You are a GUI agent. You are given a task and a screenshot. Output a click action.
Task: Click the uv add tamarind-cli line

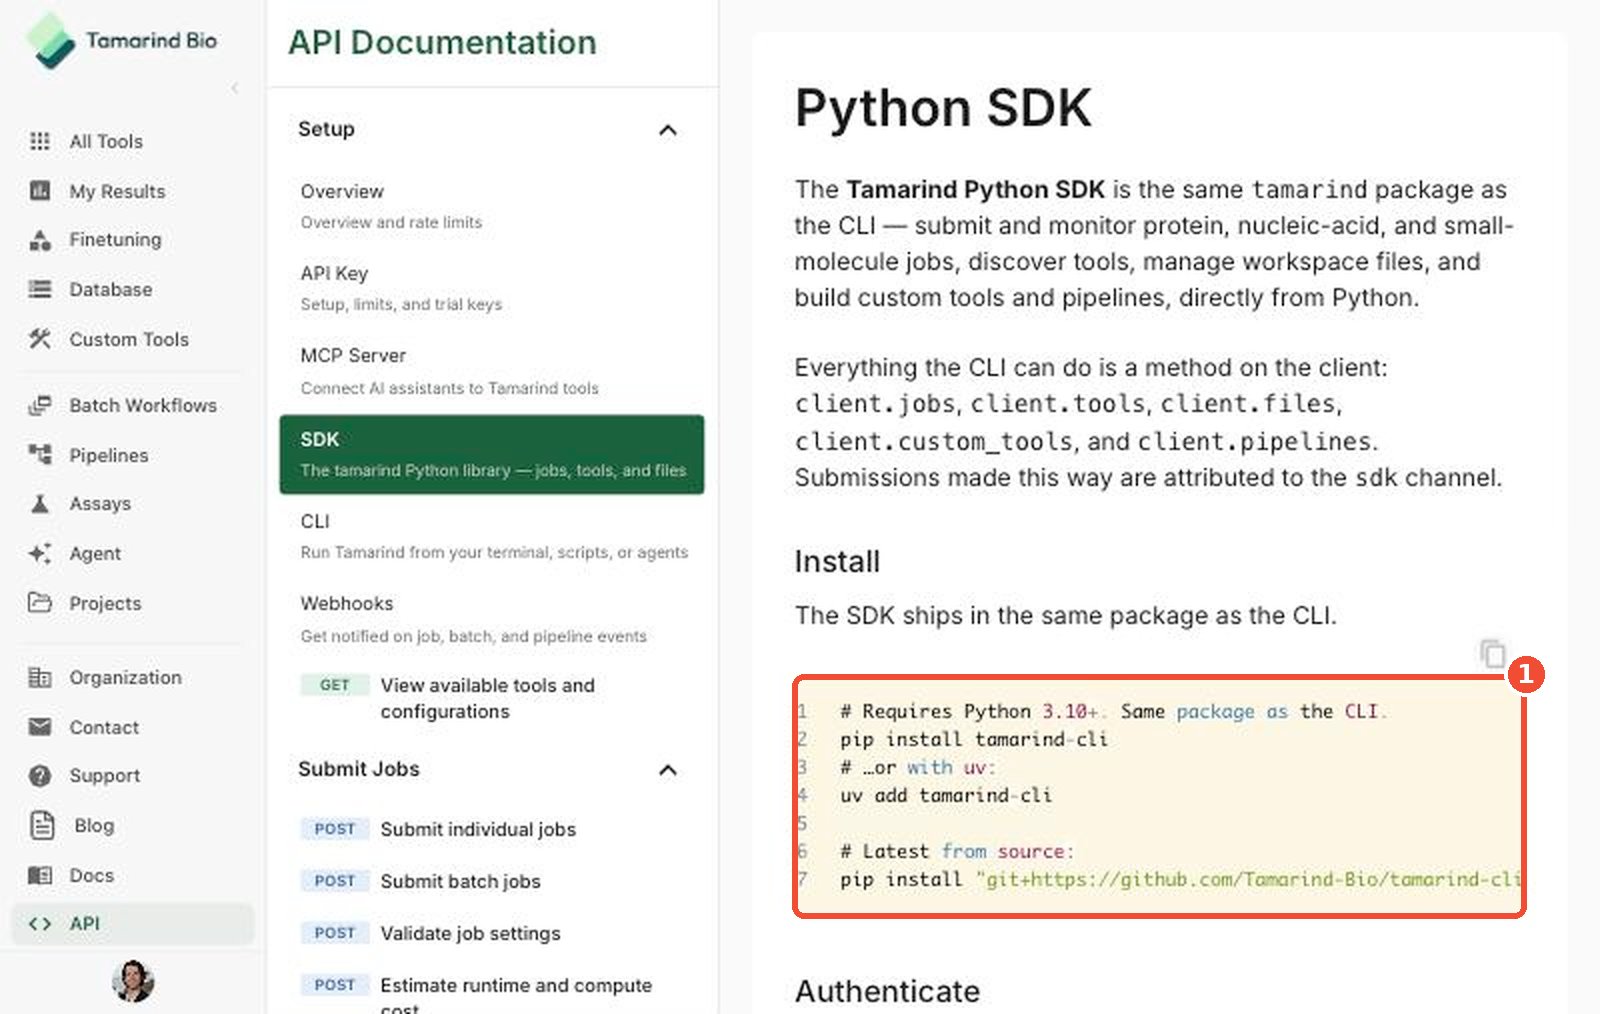946,795
